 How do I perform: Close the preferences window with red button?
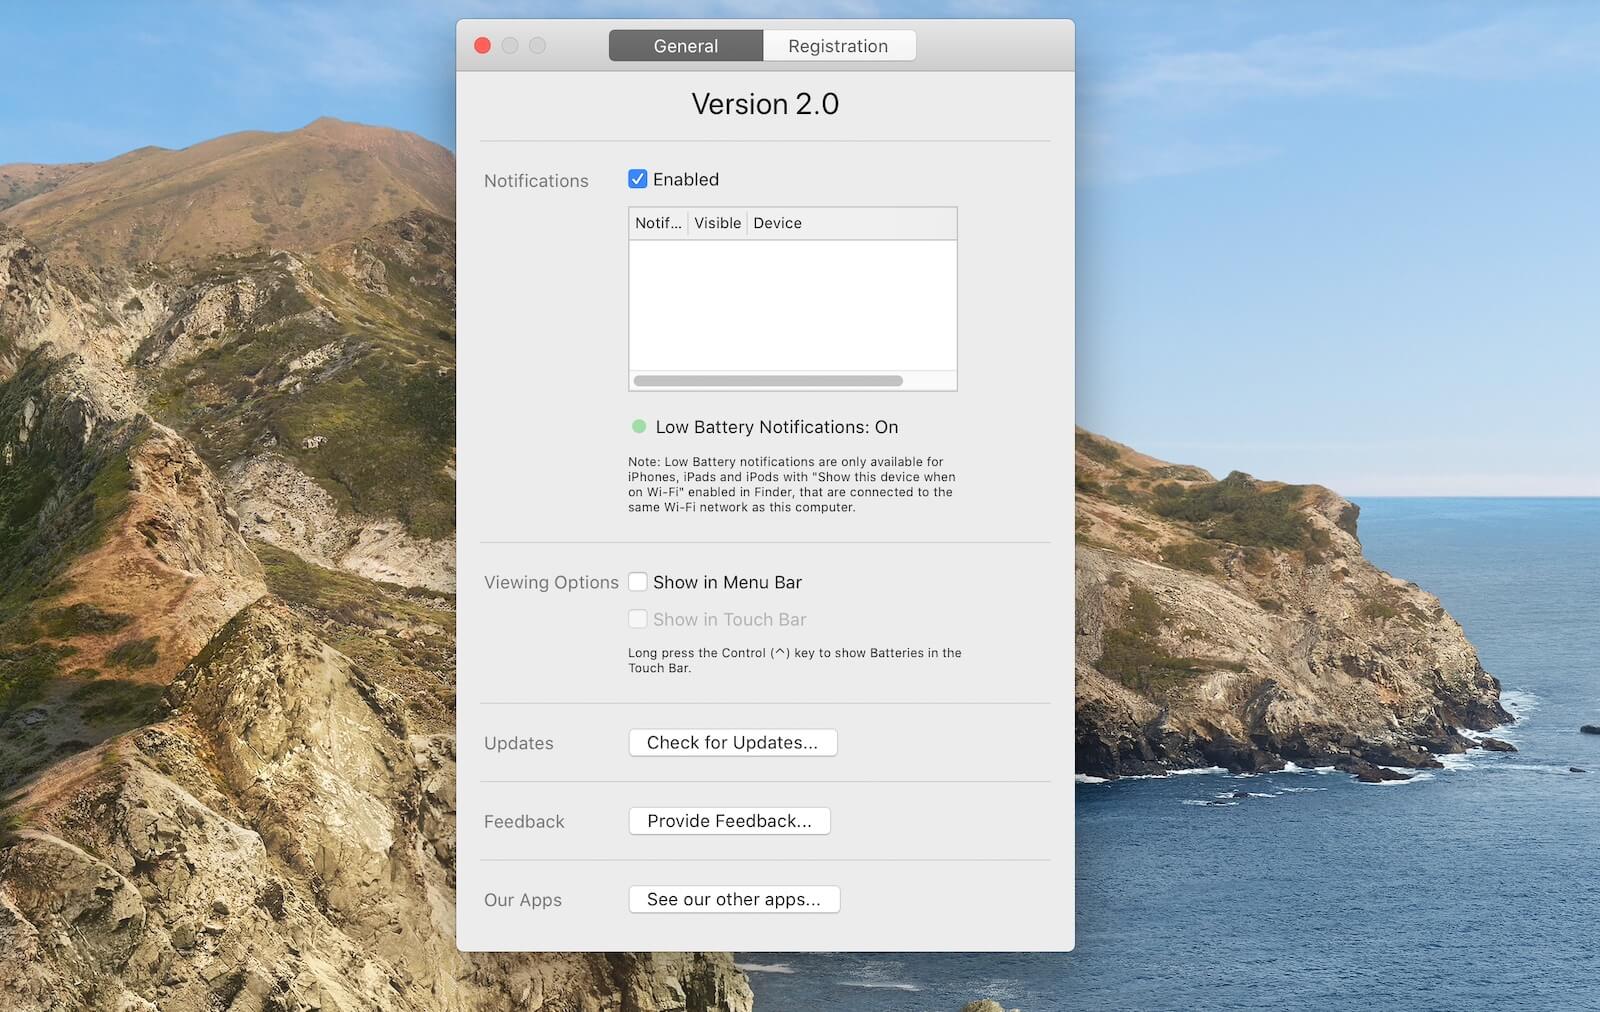coord(482,46)
